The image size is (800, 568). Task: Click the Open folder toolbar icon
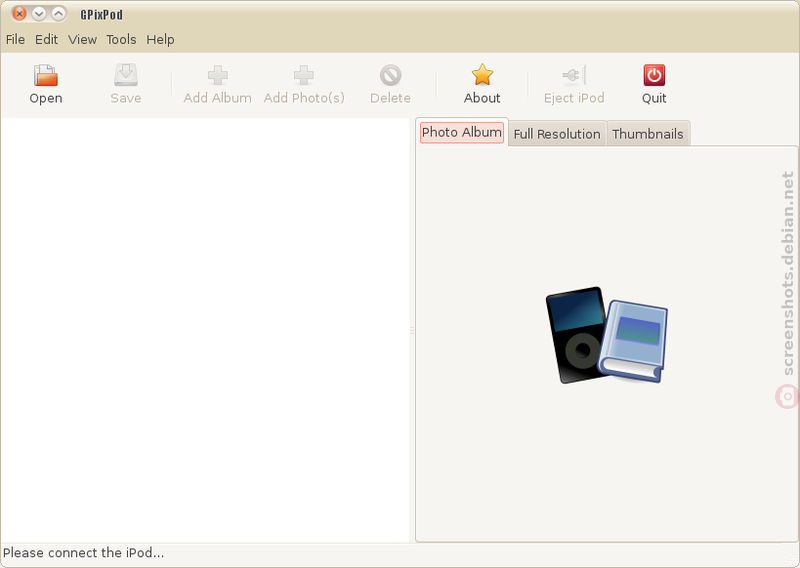tap(46, 75)
